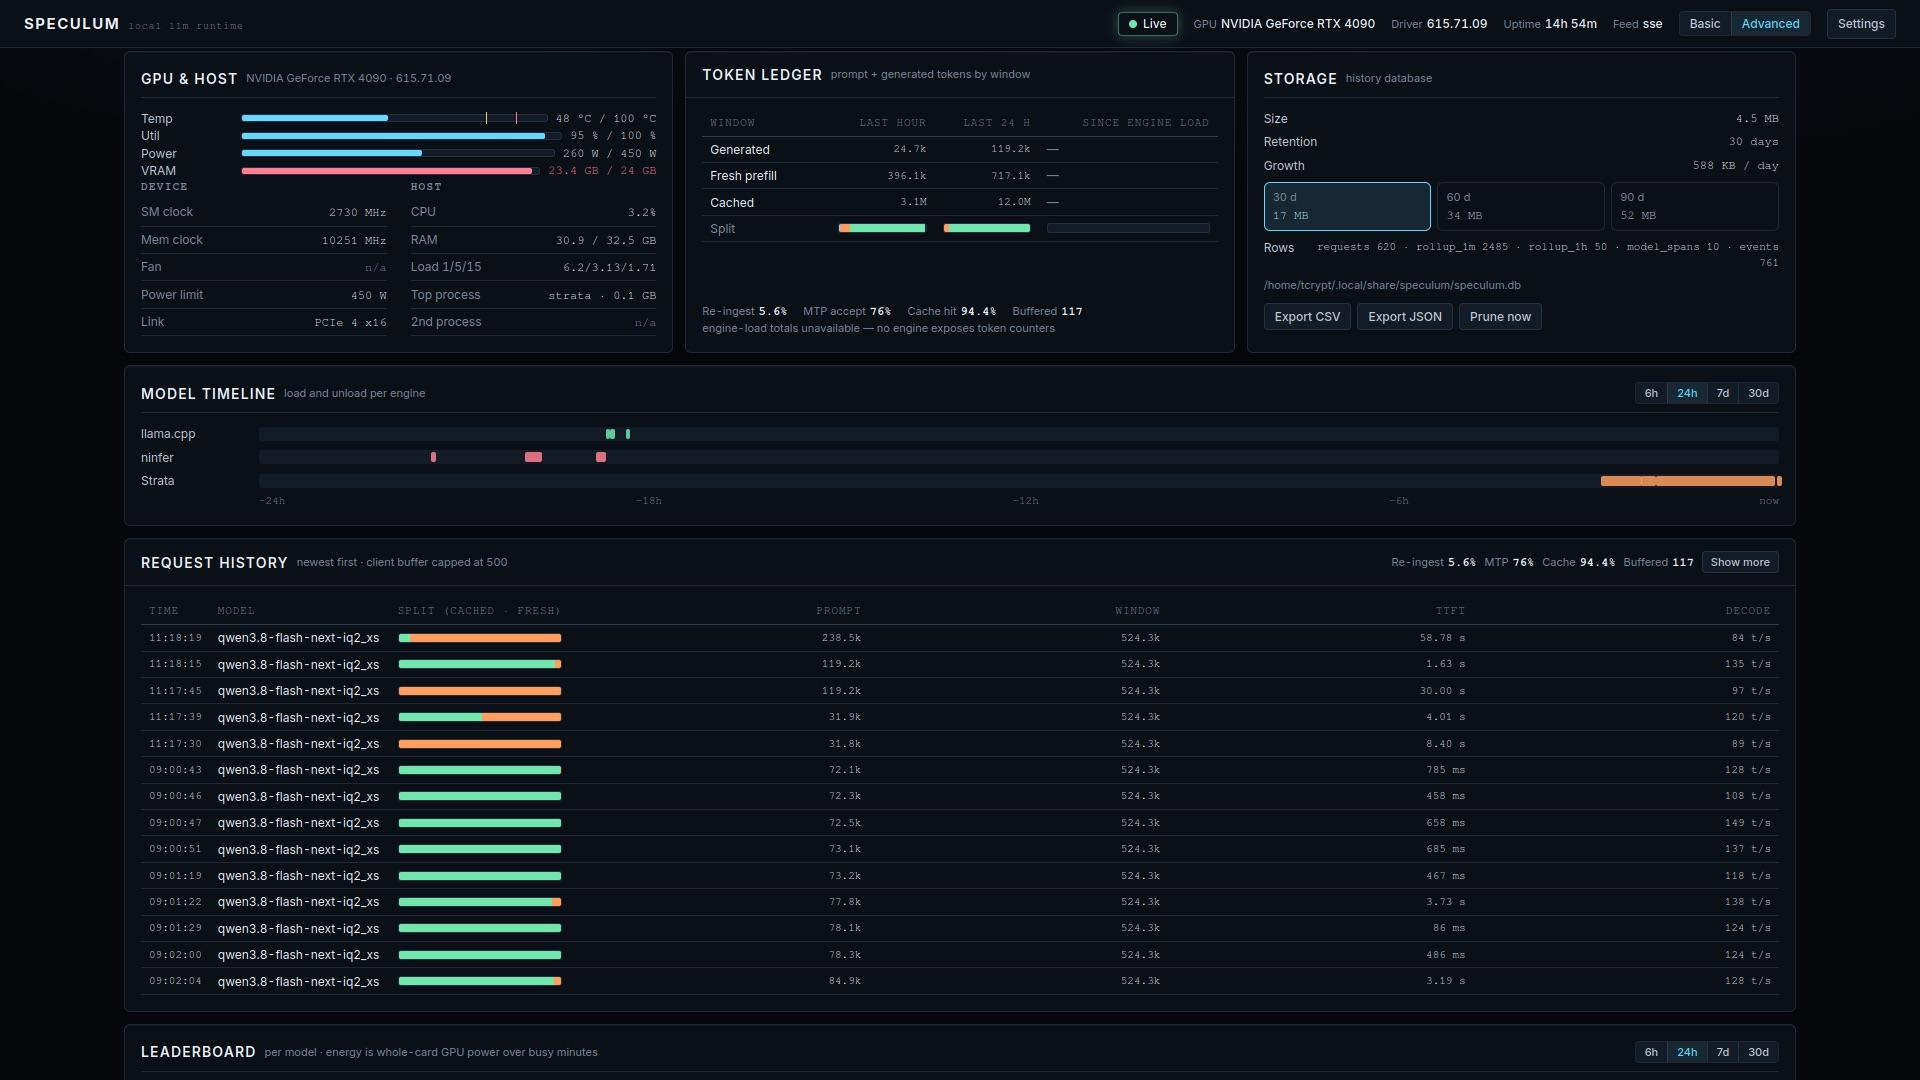Click Export JSON button
This screenshot has width=1920, height=1080.
point(1404,317)
